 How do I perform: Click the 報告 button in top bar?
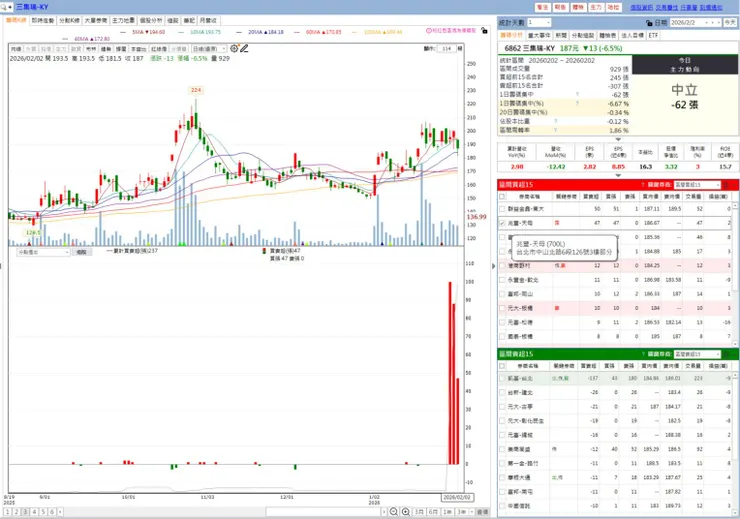pos(560,7)
